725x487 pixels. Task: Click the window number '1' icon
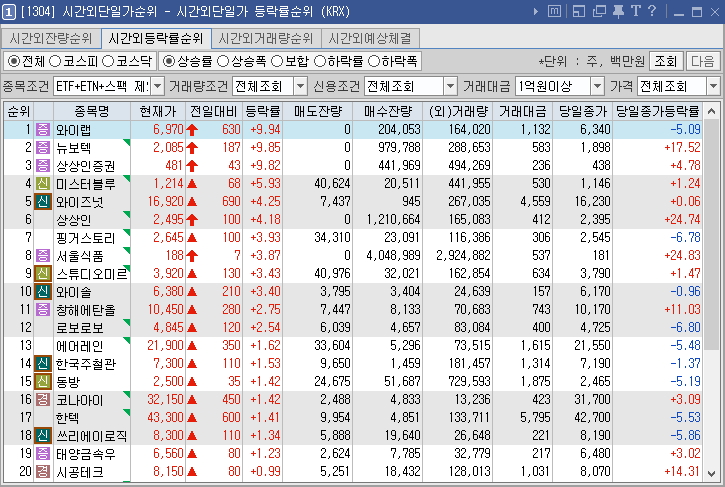point(9,12)
